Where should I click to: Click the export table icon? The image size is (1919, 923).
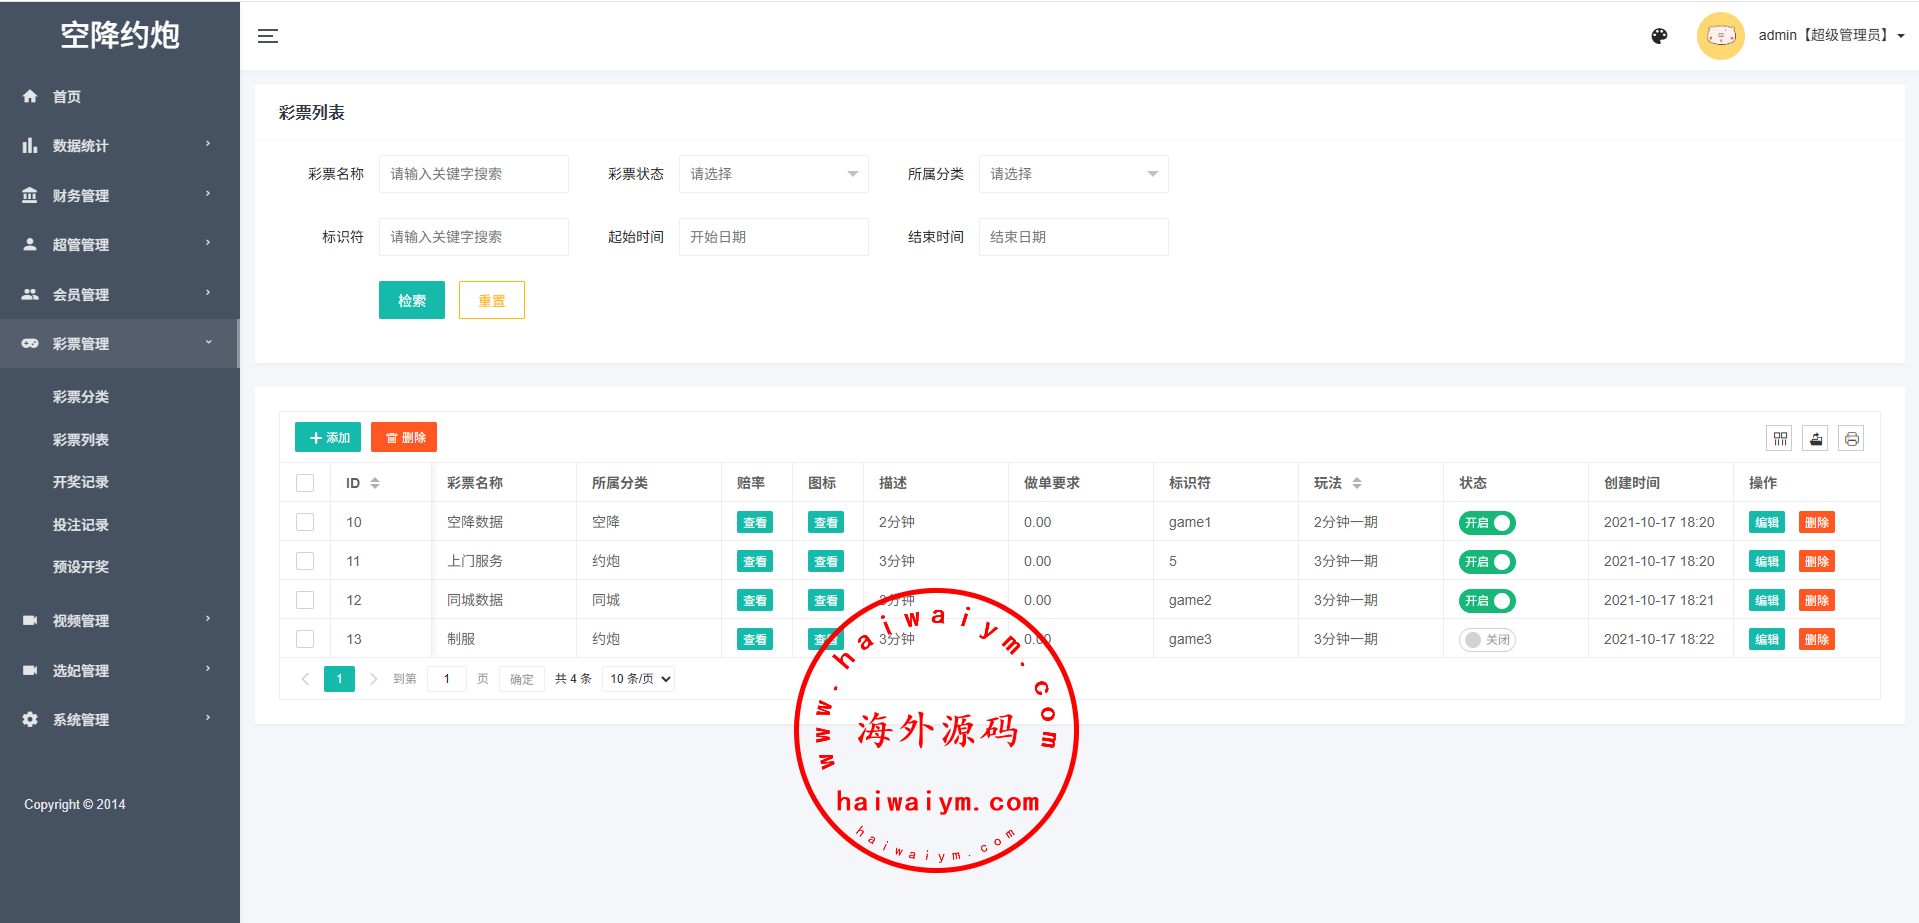click(x=1815, y=438)
